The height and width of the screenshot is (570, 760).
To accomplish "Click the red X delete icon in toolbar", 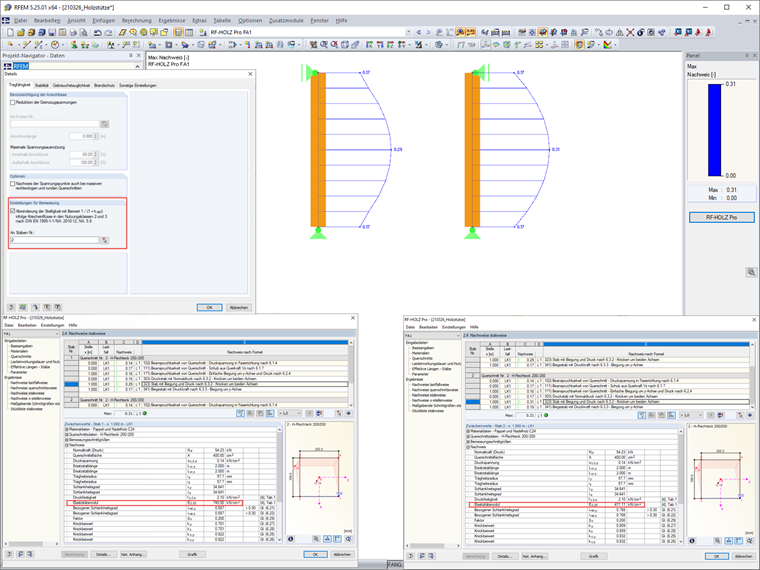I will pyautogui.click(x=630, y=32).
